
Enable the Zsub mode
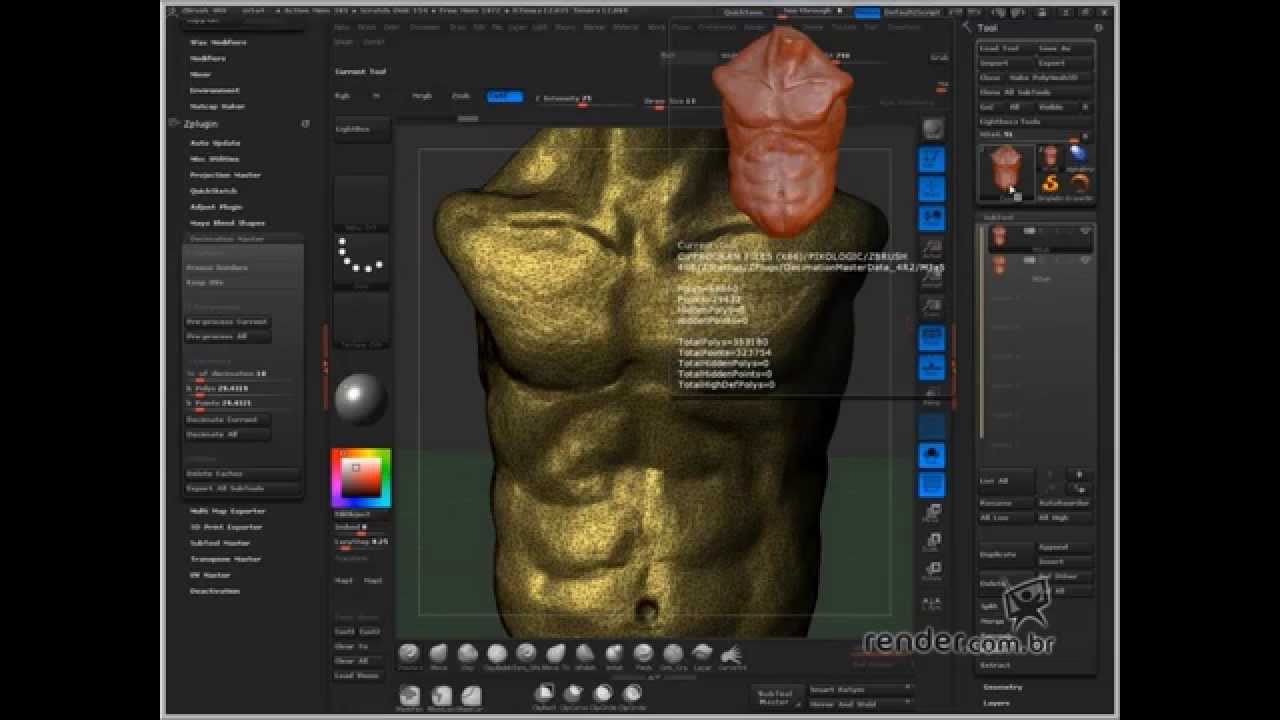(461, 96)
